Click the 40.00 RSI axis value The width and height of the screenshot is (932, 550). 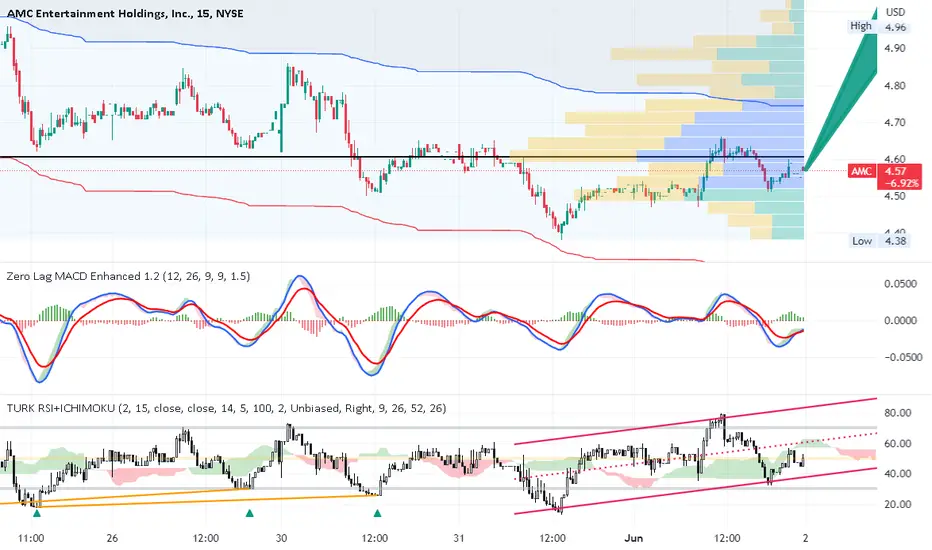898,474
